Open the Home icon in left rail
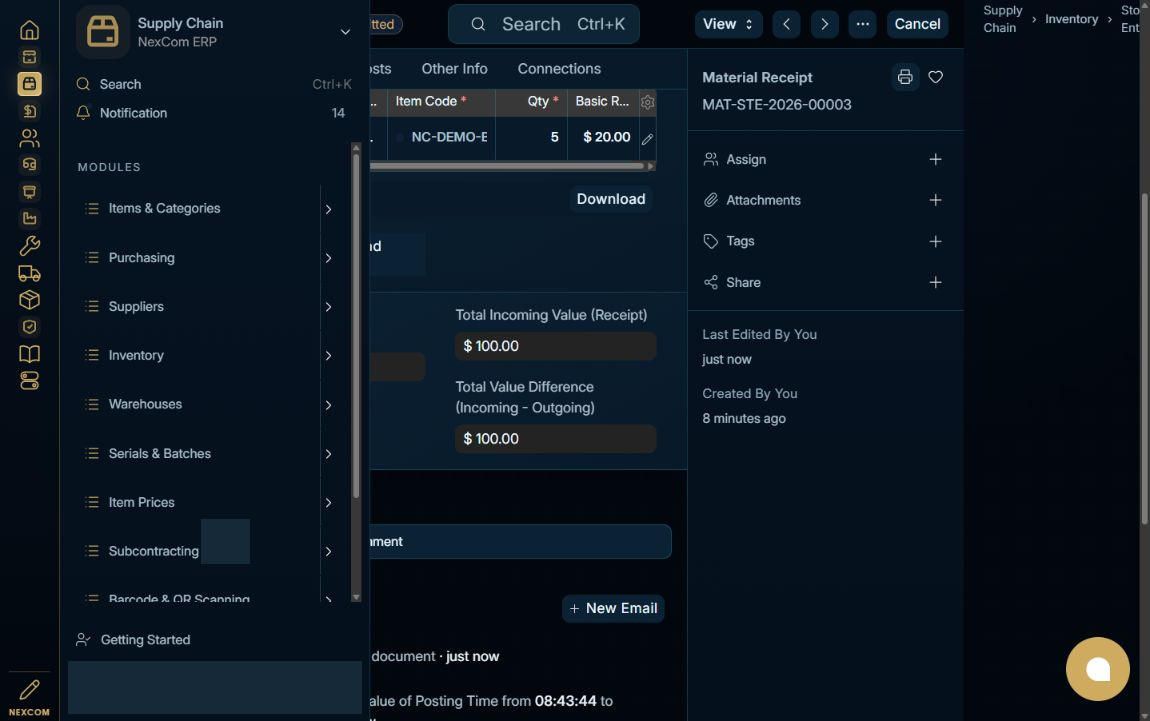 (x=29, y=30)
